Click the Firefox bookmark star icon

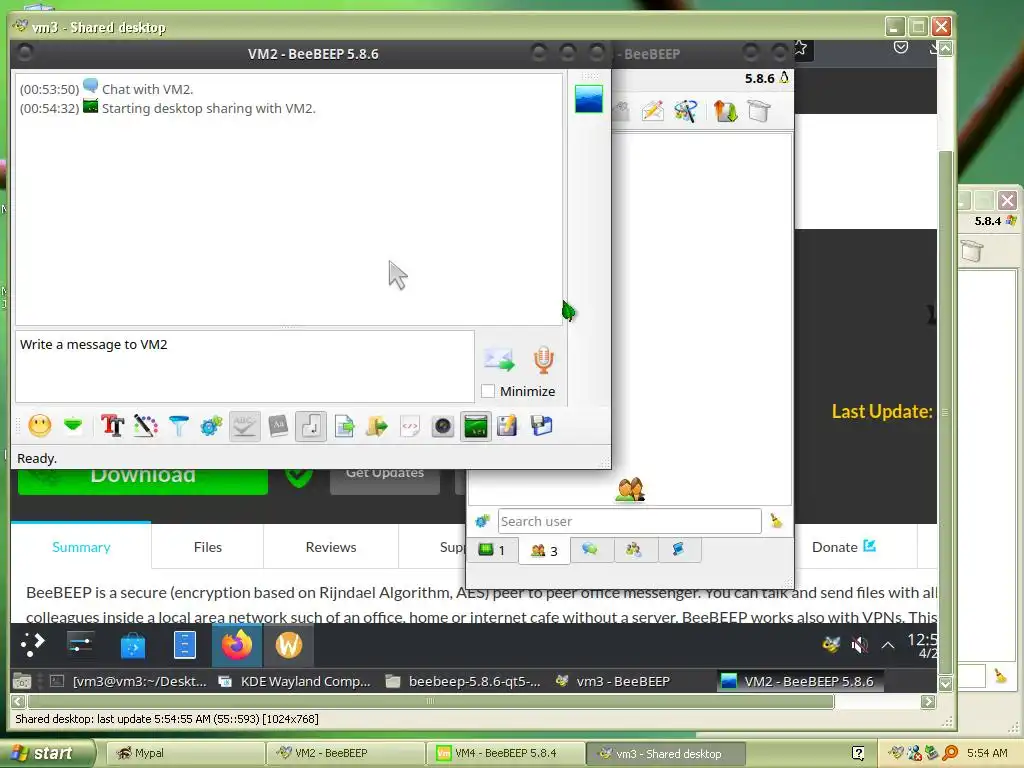tap(801, 48)
